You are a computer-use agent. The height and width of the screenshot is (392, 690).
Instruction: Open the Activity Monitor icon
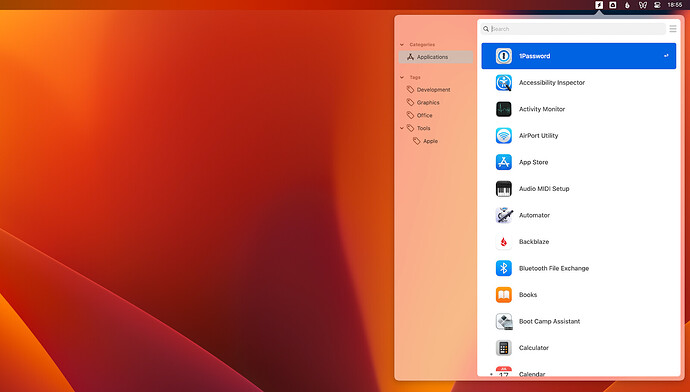(x=503, y=109)
